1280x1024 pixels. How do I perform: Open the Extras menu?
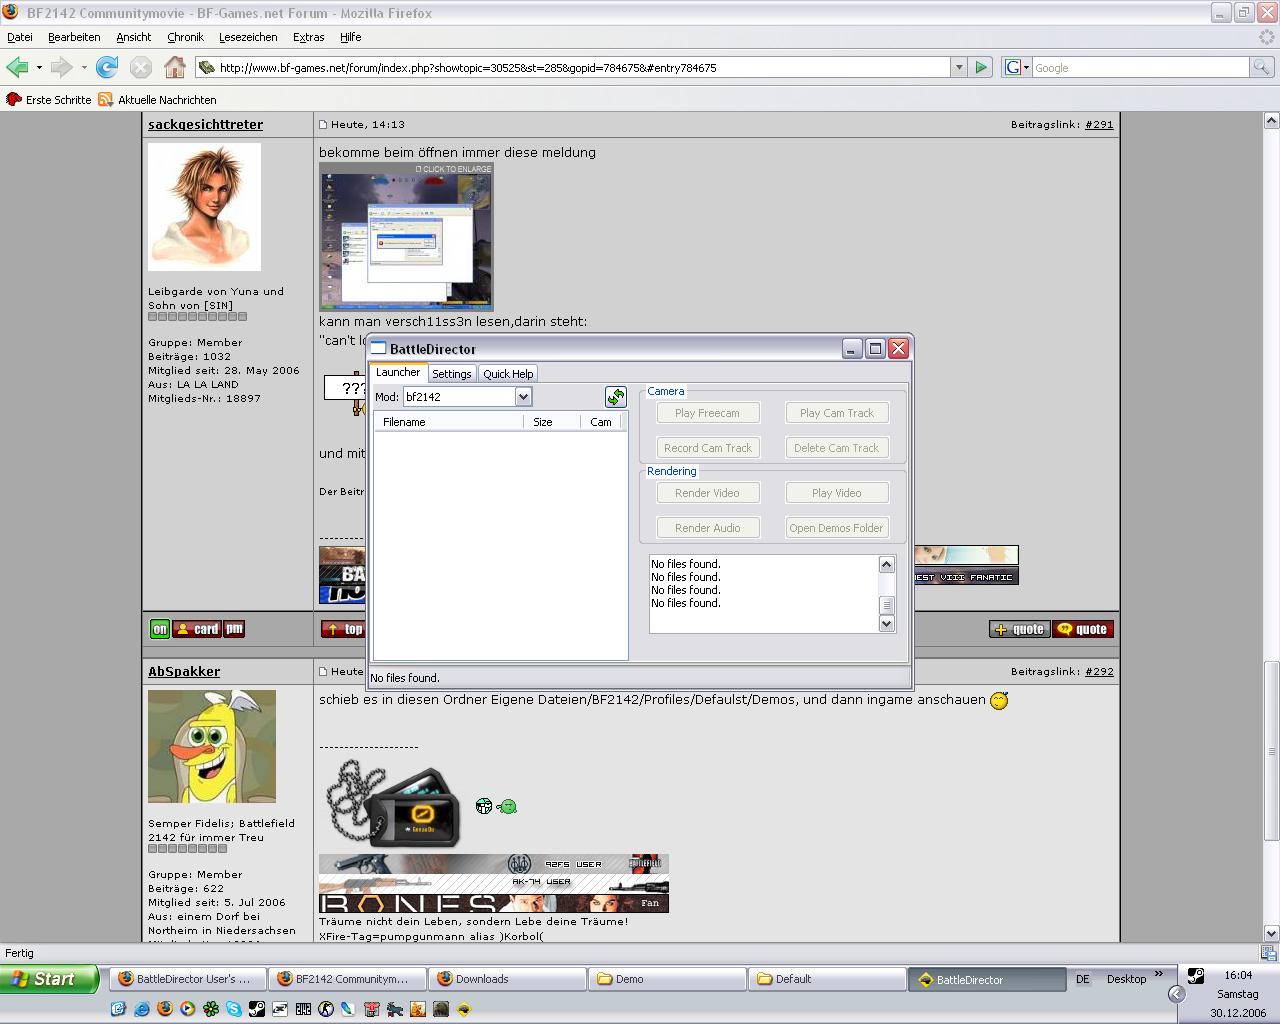[x=308, y=37]
